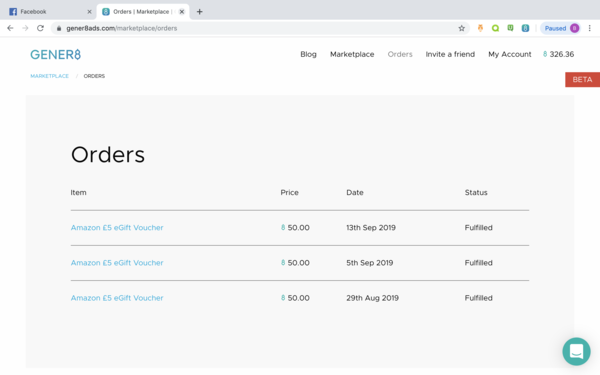Click the Date column header
Screen dimensions: 600x375
(355, 192)
